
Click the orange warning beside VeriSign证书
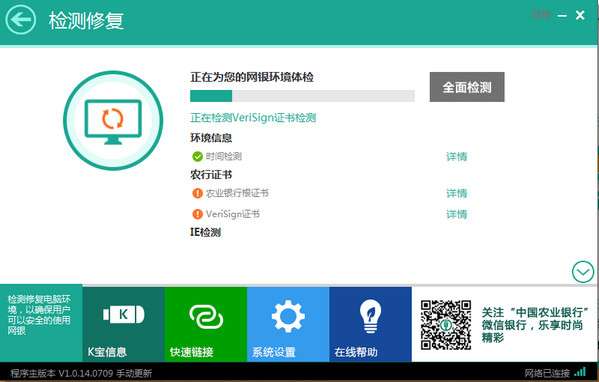pos(197,214)
